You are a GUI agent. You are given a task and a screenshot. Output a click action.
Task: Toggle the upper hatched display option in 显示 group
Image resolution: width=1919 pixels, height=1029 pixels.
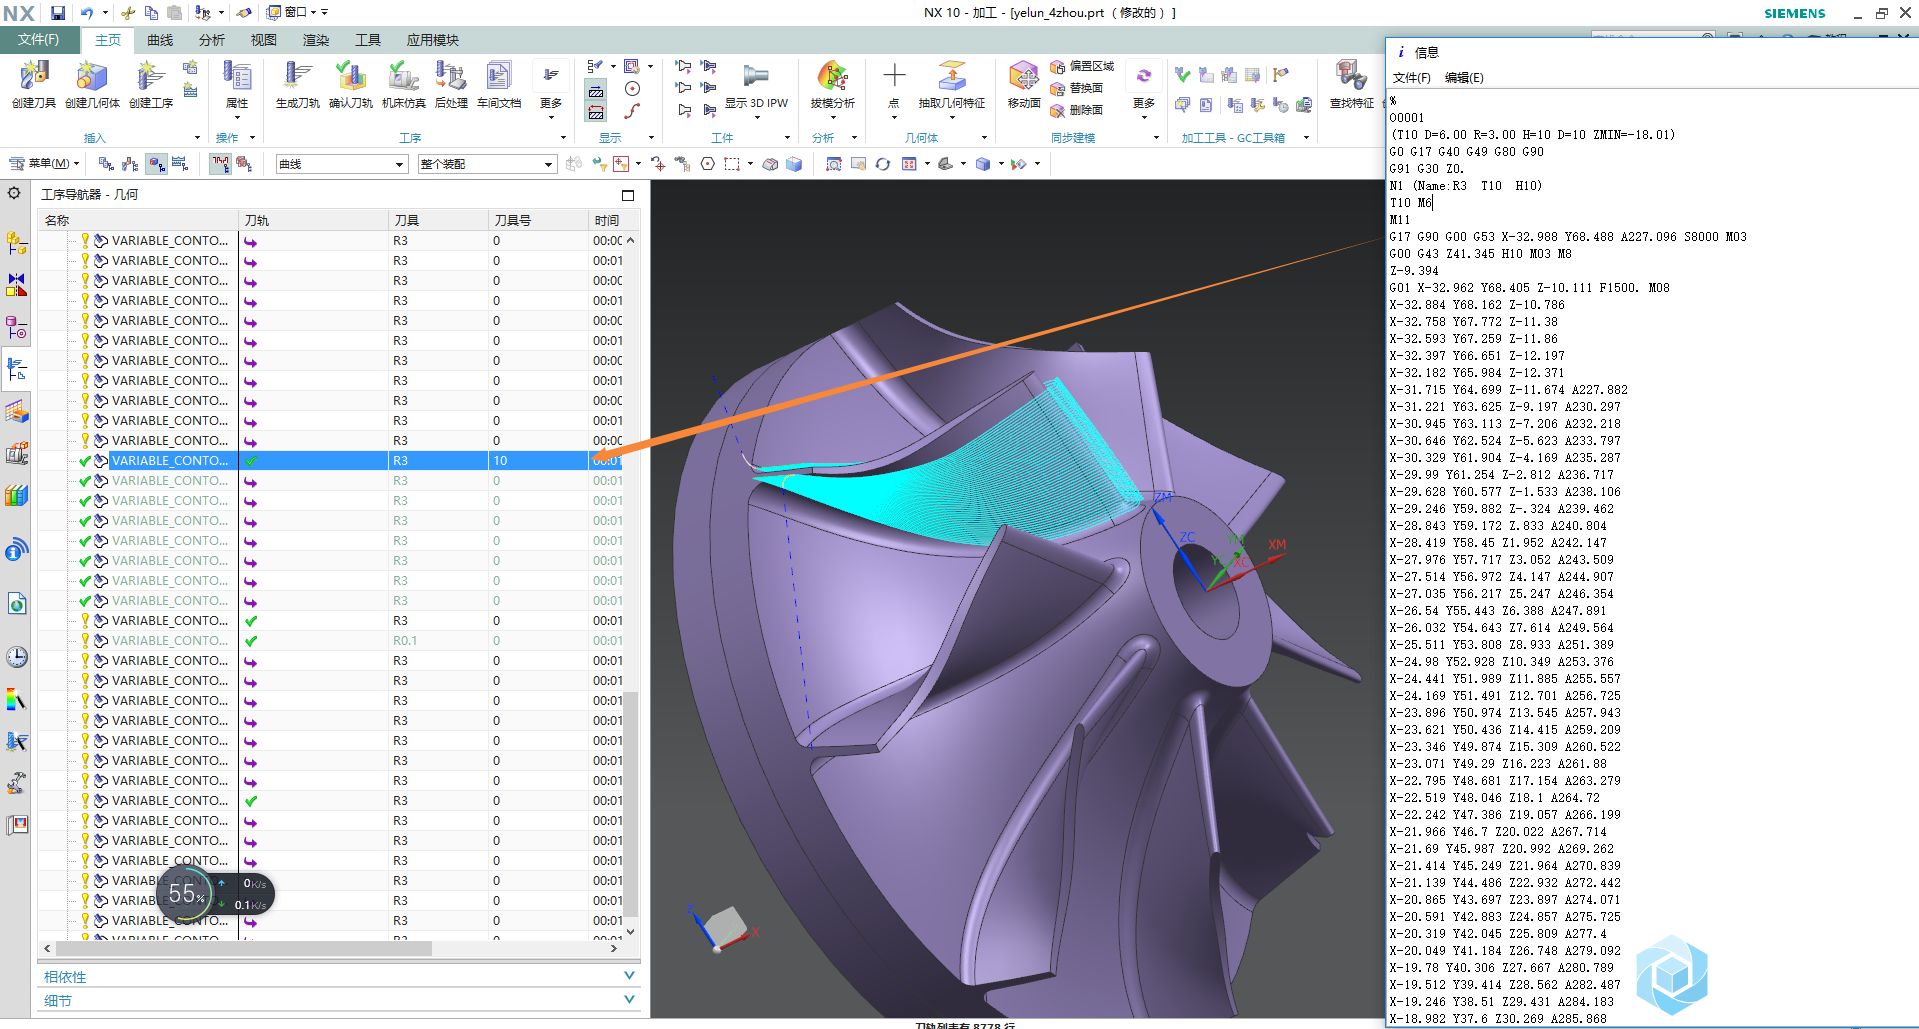tap(596, 91)
